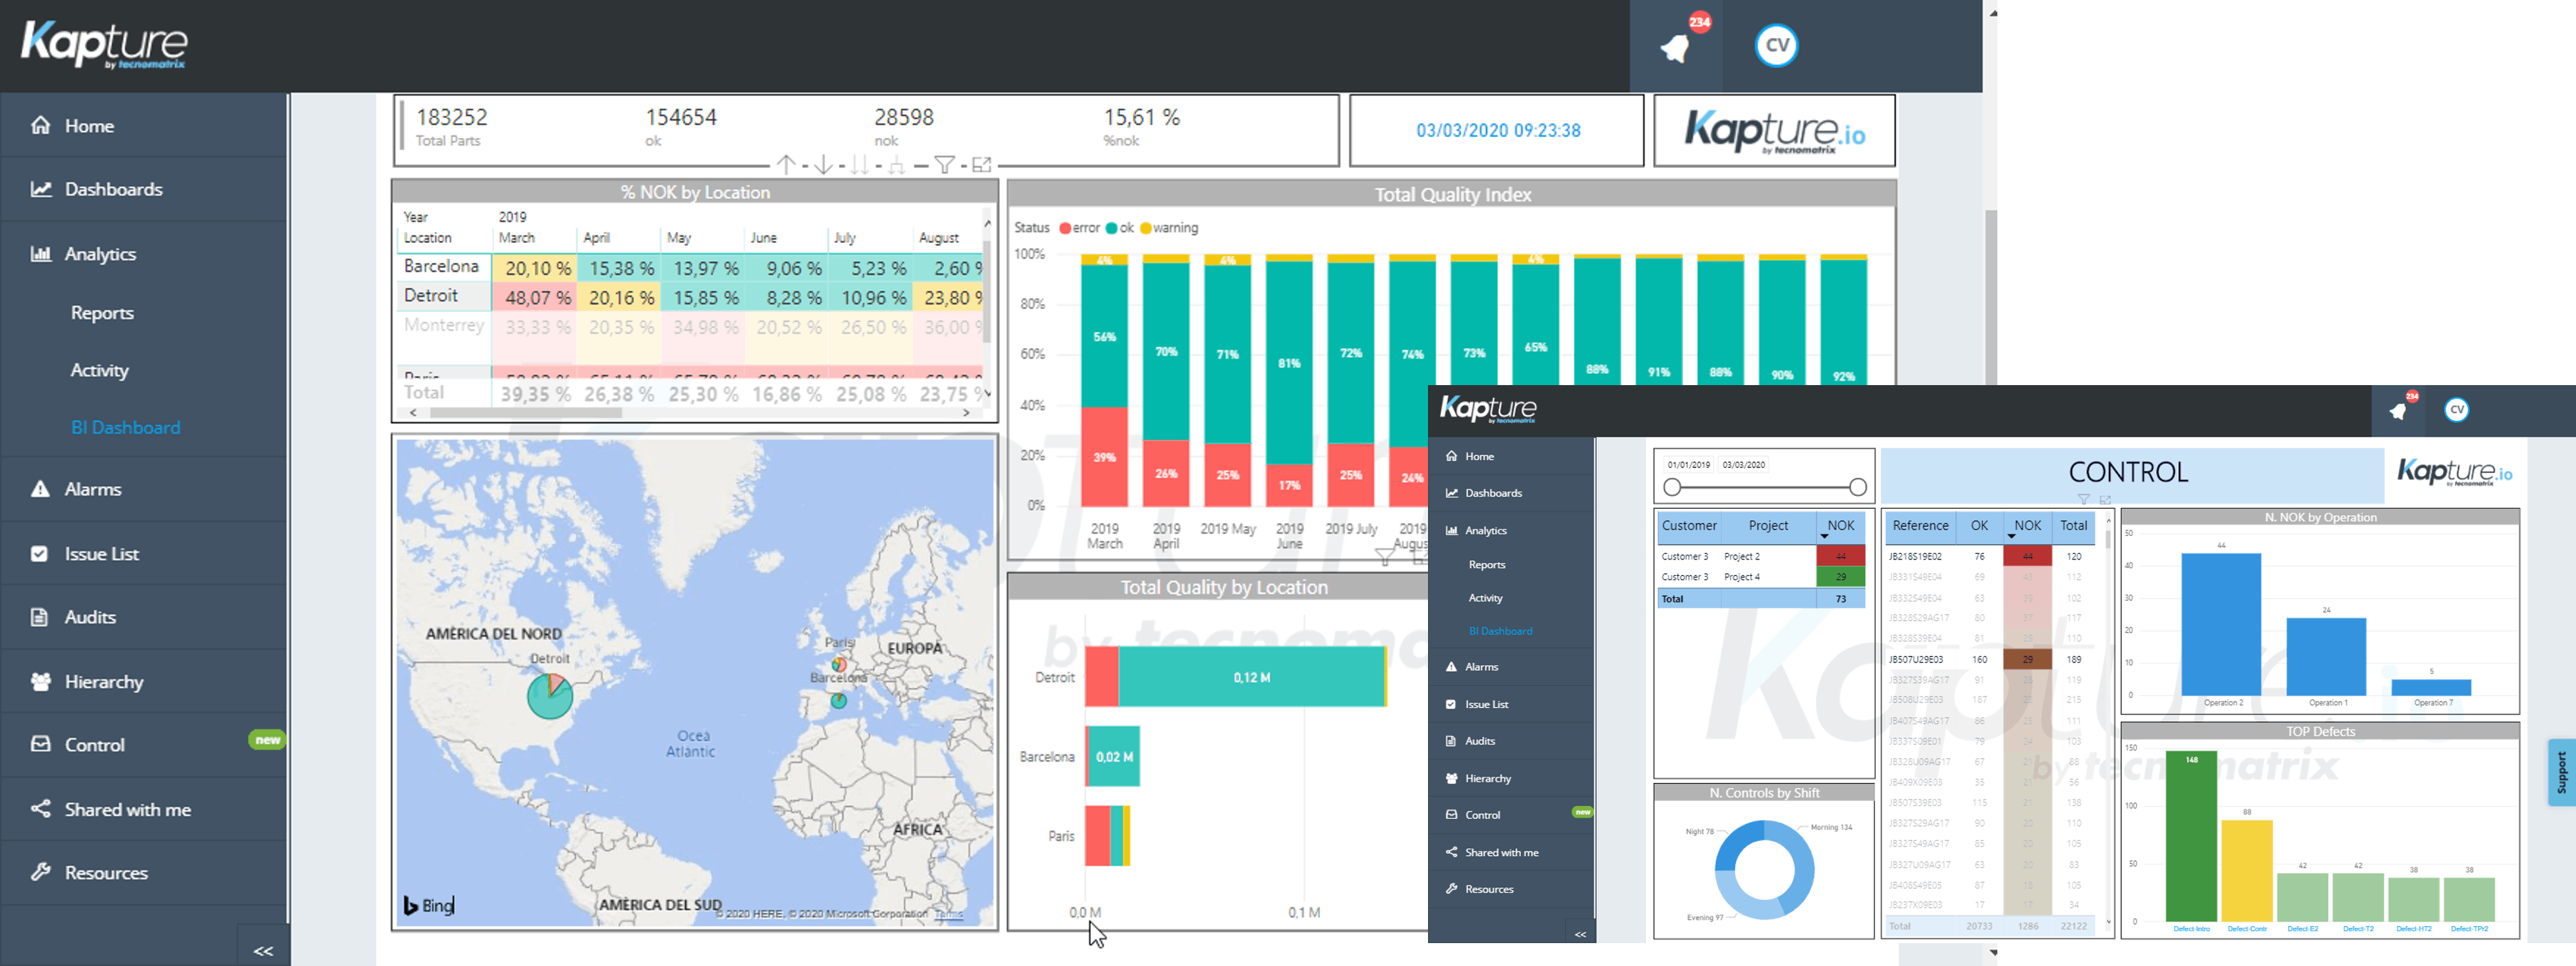Viewport: 2576px width, 966px height.
Task: Click the drill up arrow icon
Action: click(786, 164)
